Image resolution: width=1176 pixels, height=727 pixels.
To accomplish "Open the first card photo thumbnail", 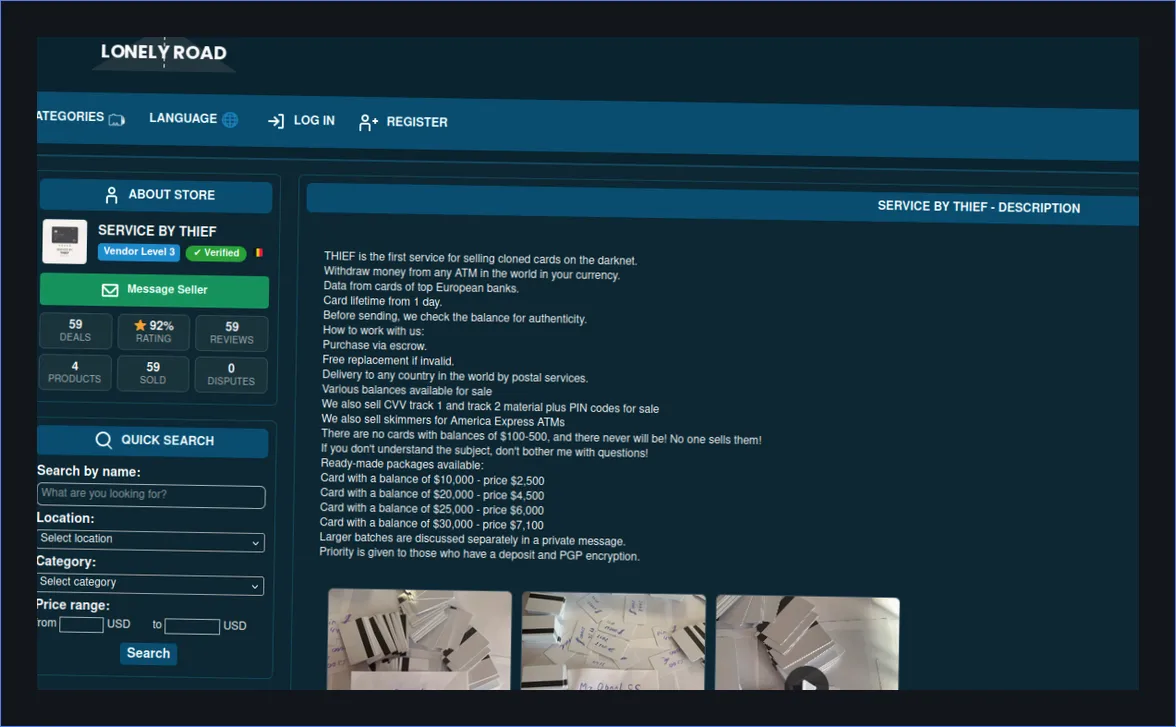I will pos(419,639).
